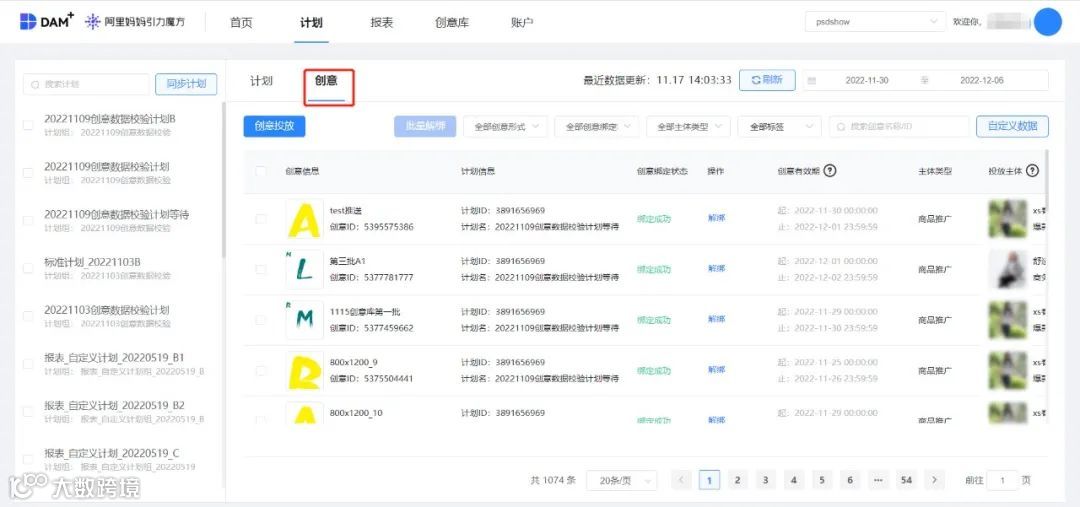Go to page 54
The width and height of the screenshot is (1080, 507).
pyautogui.click(x=906, y=480)
